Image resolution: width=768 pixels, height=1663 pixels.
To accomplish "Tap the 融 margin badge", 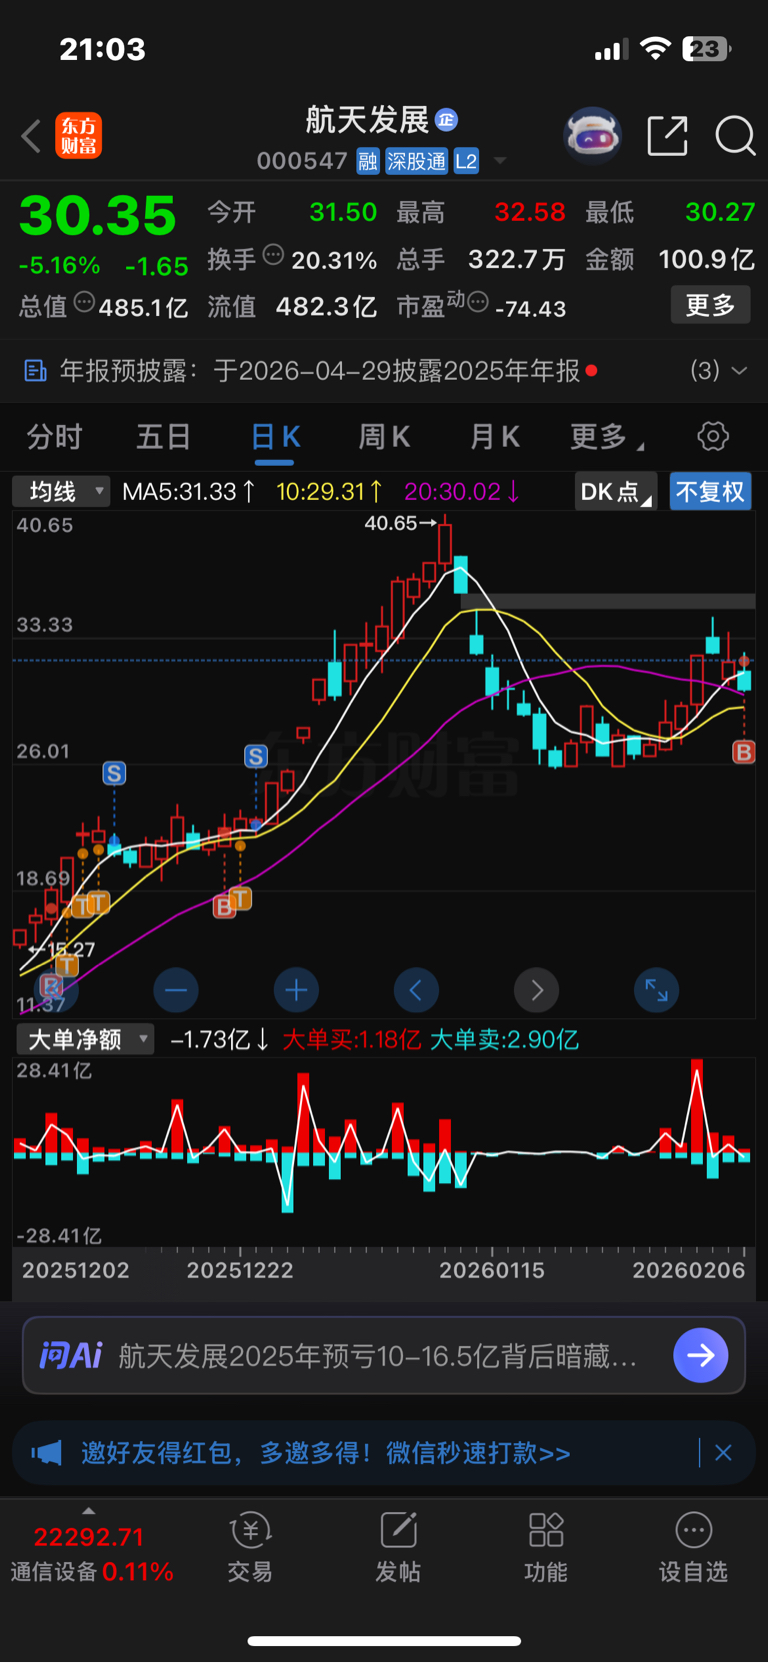I will click(x=368, y=161).
